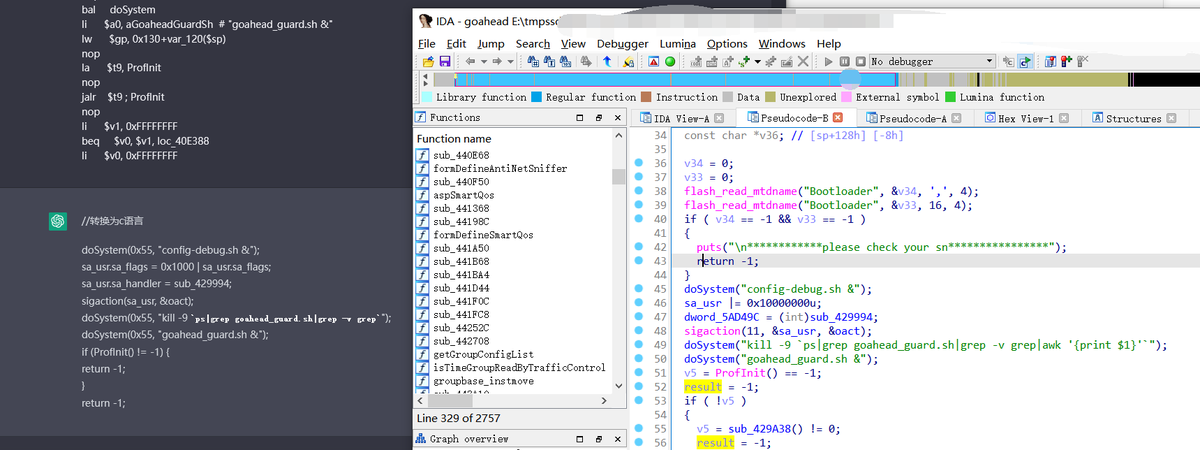Click the IDA application icon in title bar
The width and height of the screenshot is (1200, 450).
(x=424, y=20)
